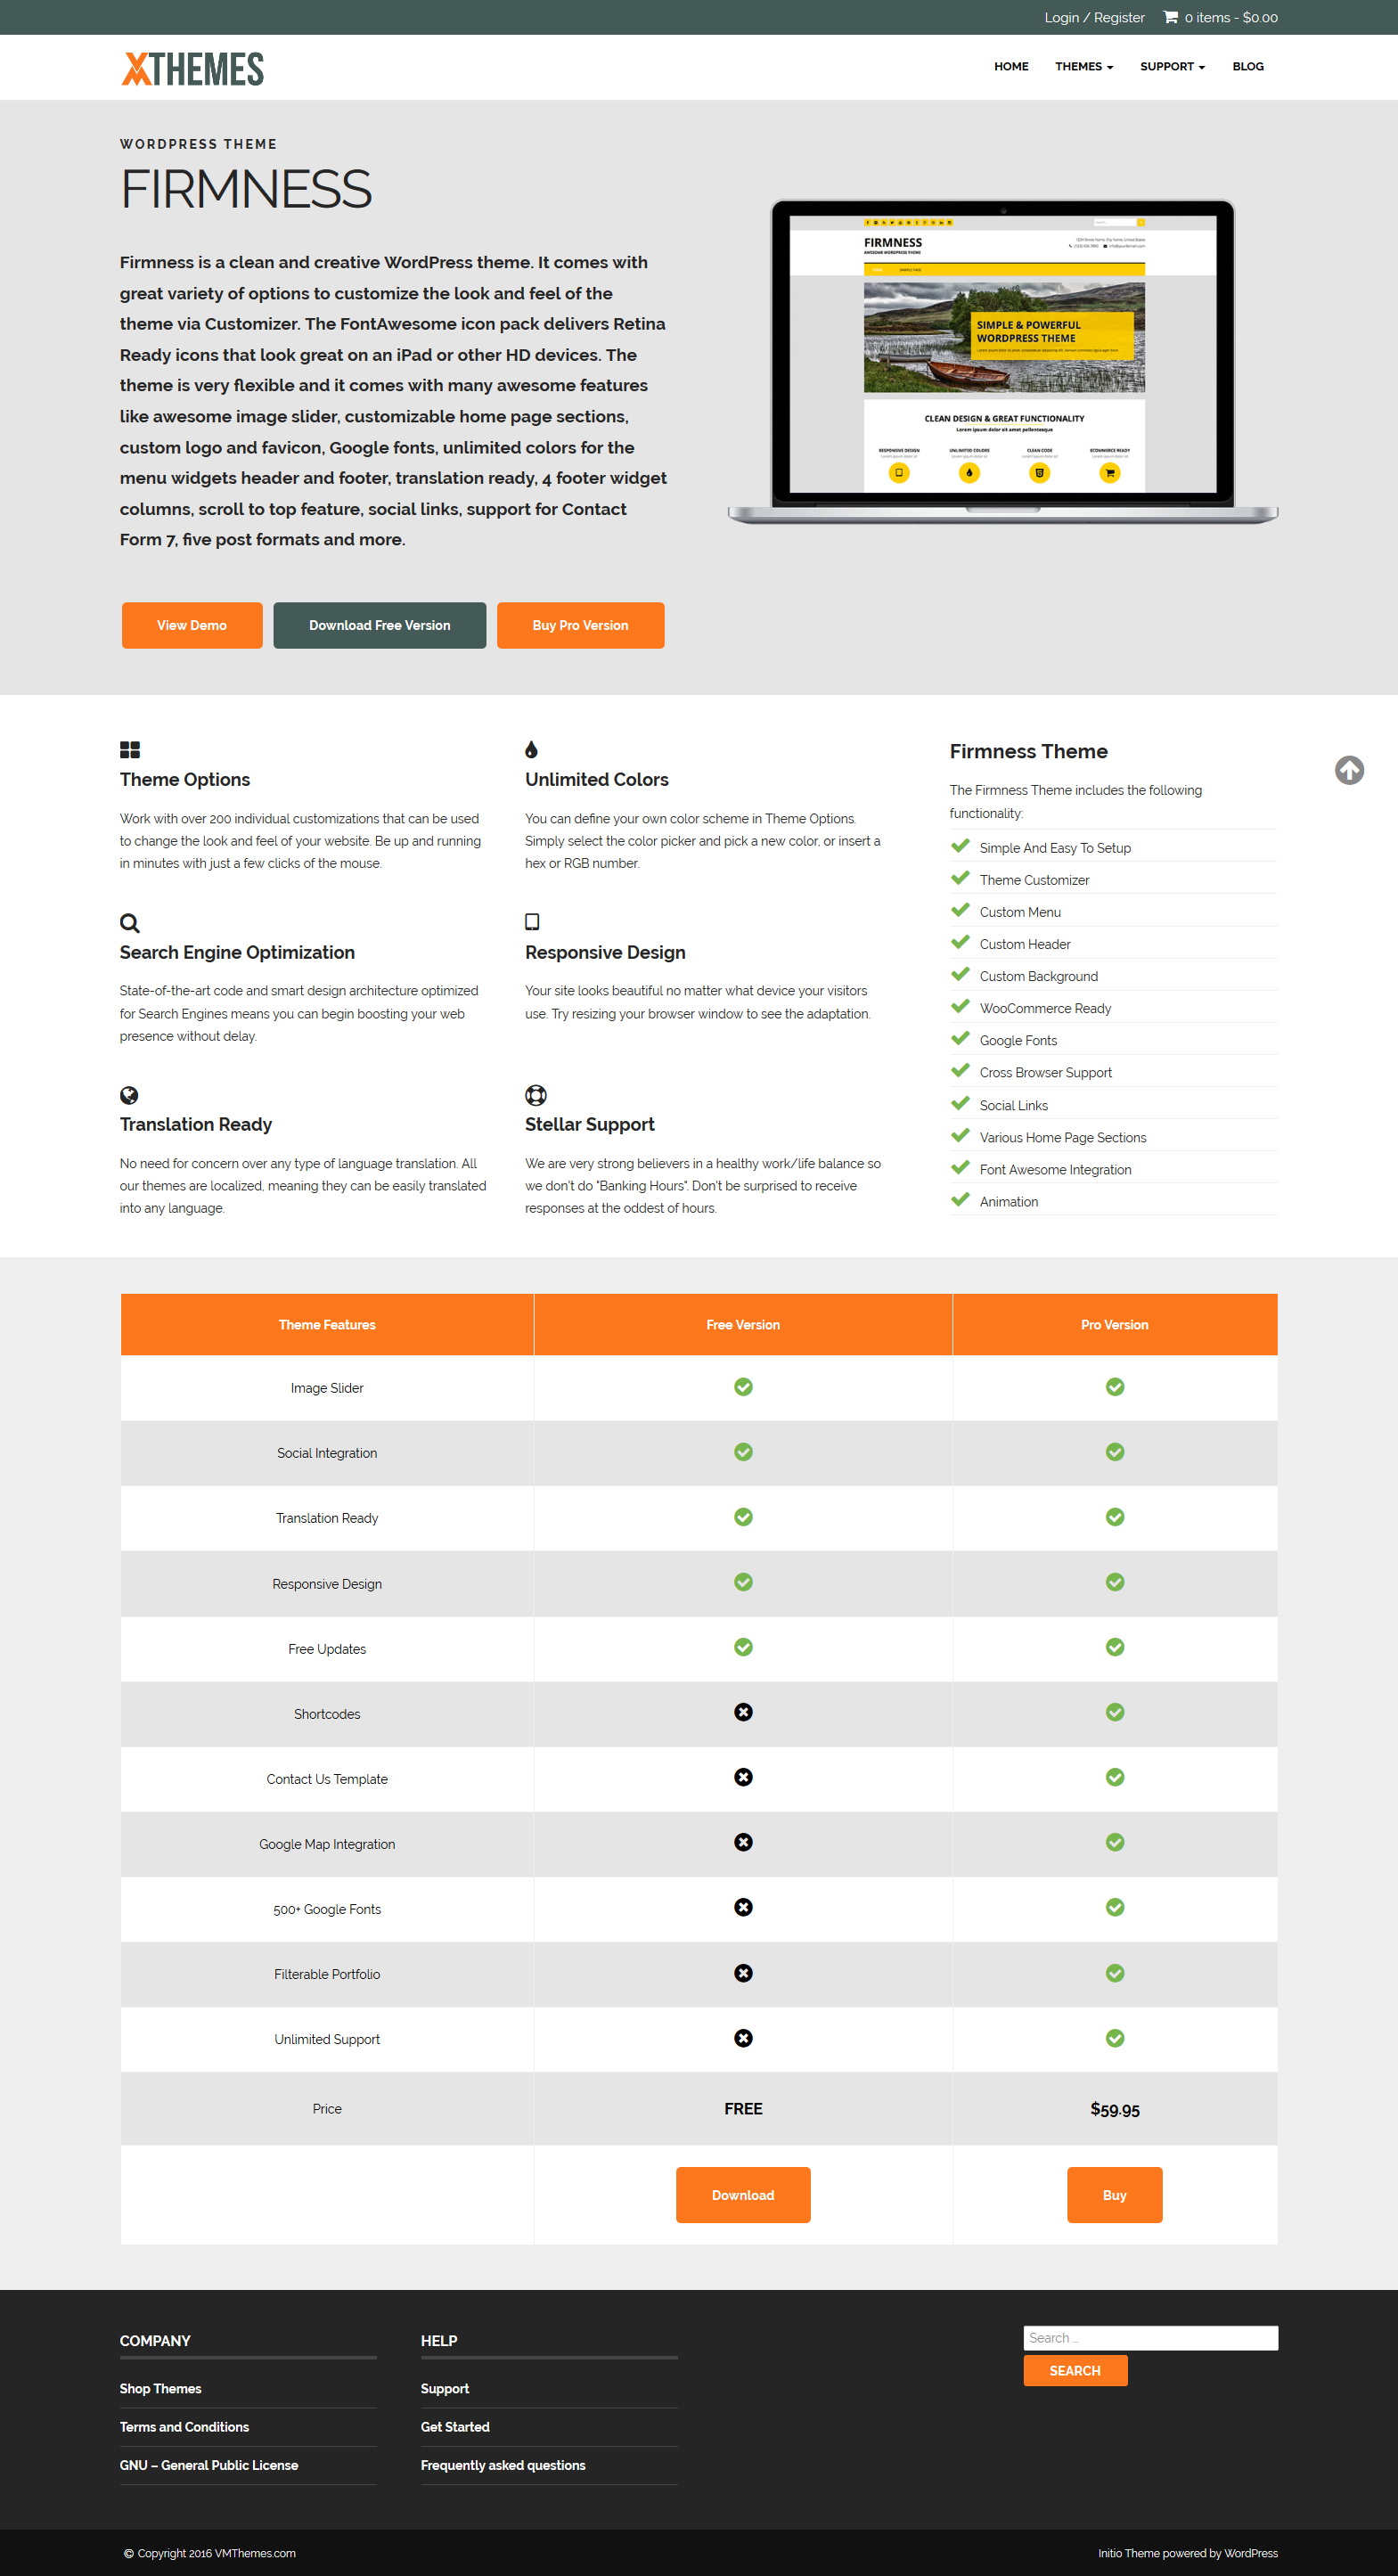Click the Initio Theme footer link

click(x=1129, y=2553)
